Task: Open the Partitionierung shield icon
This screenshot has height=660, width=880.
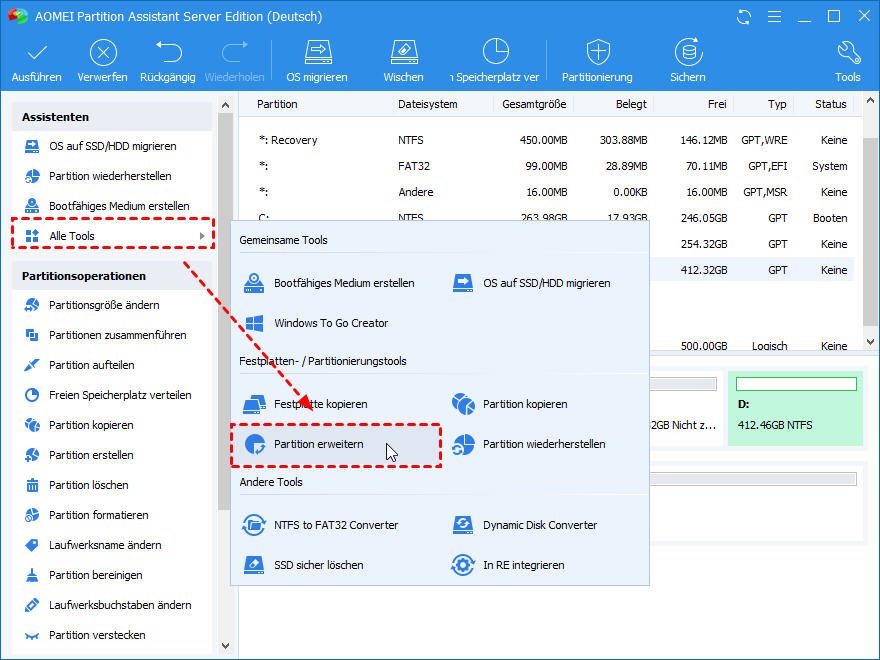Action: point(598,52)
